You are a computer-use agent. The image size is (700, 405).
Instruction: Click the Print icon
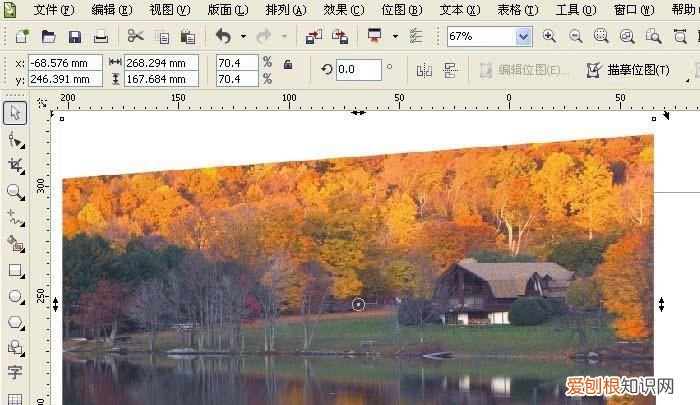[x=100, y=37]
